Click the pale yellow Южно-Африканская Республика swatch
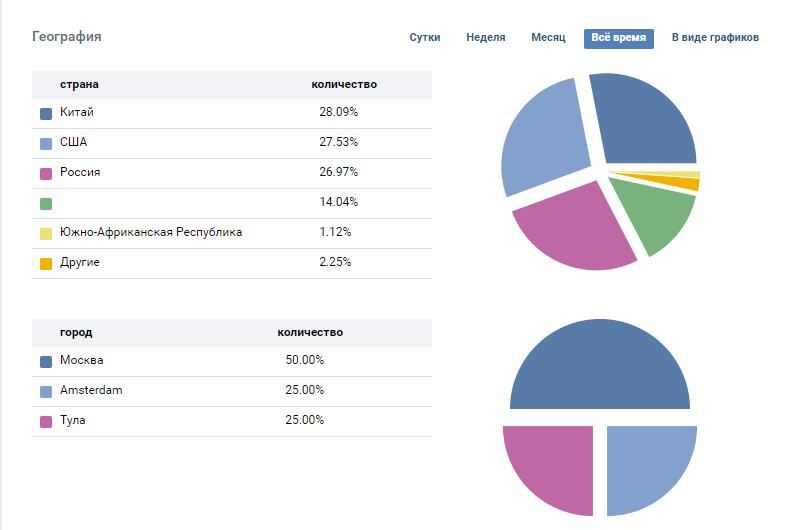 (46, 233)
